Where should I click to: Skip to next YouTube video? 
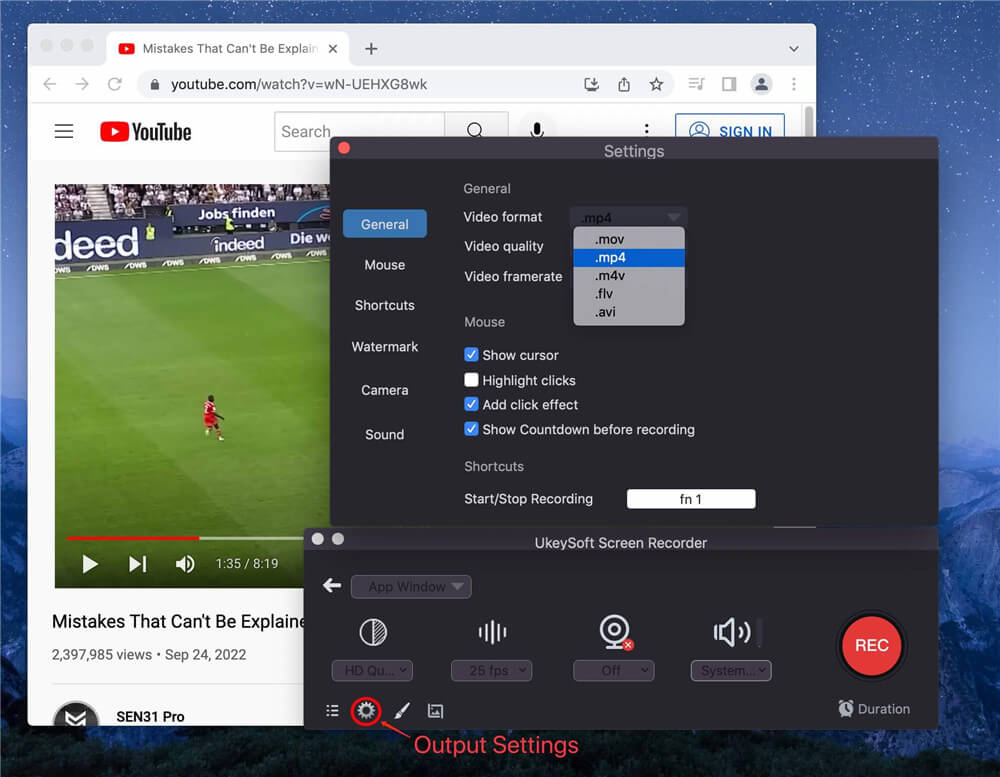[x=138, y=564]
